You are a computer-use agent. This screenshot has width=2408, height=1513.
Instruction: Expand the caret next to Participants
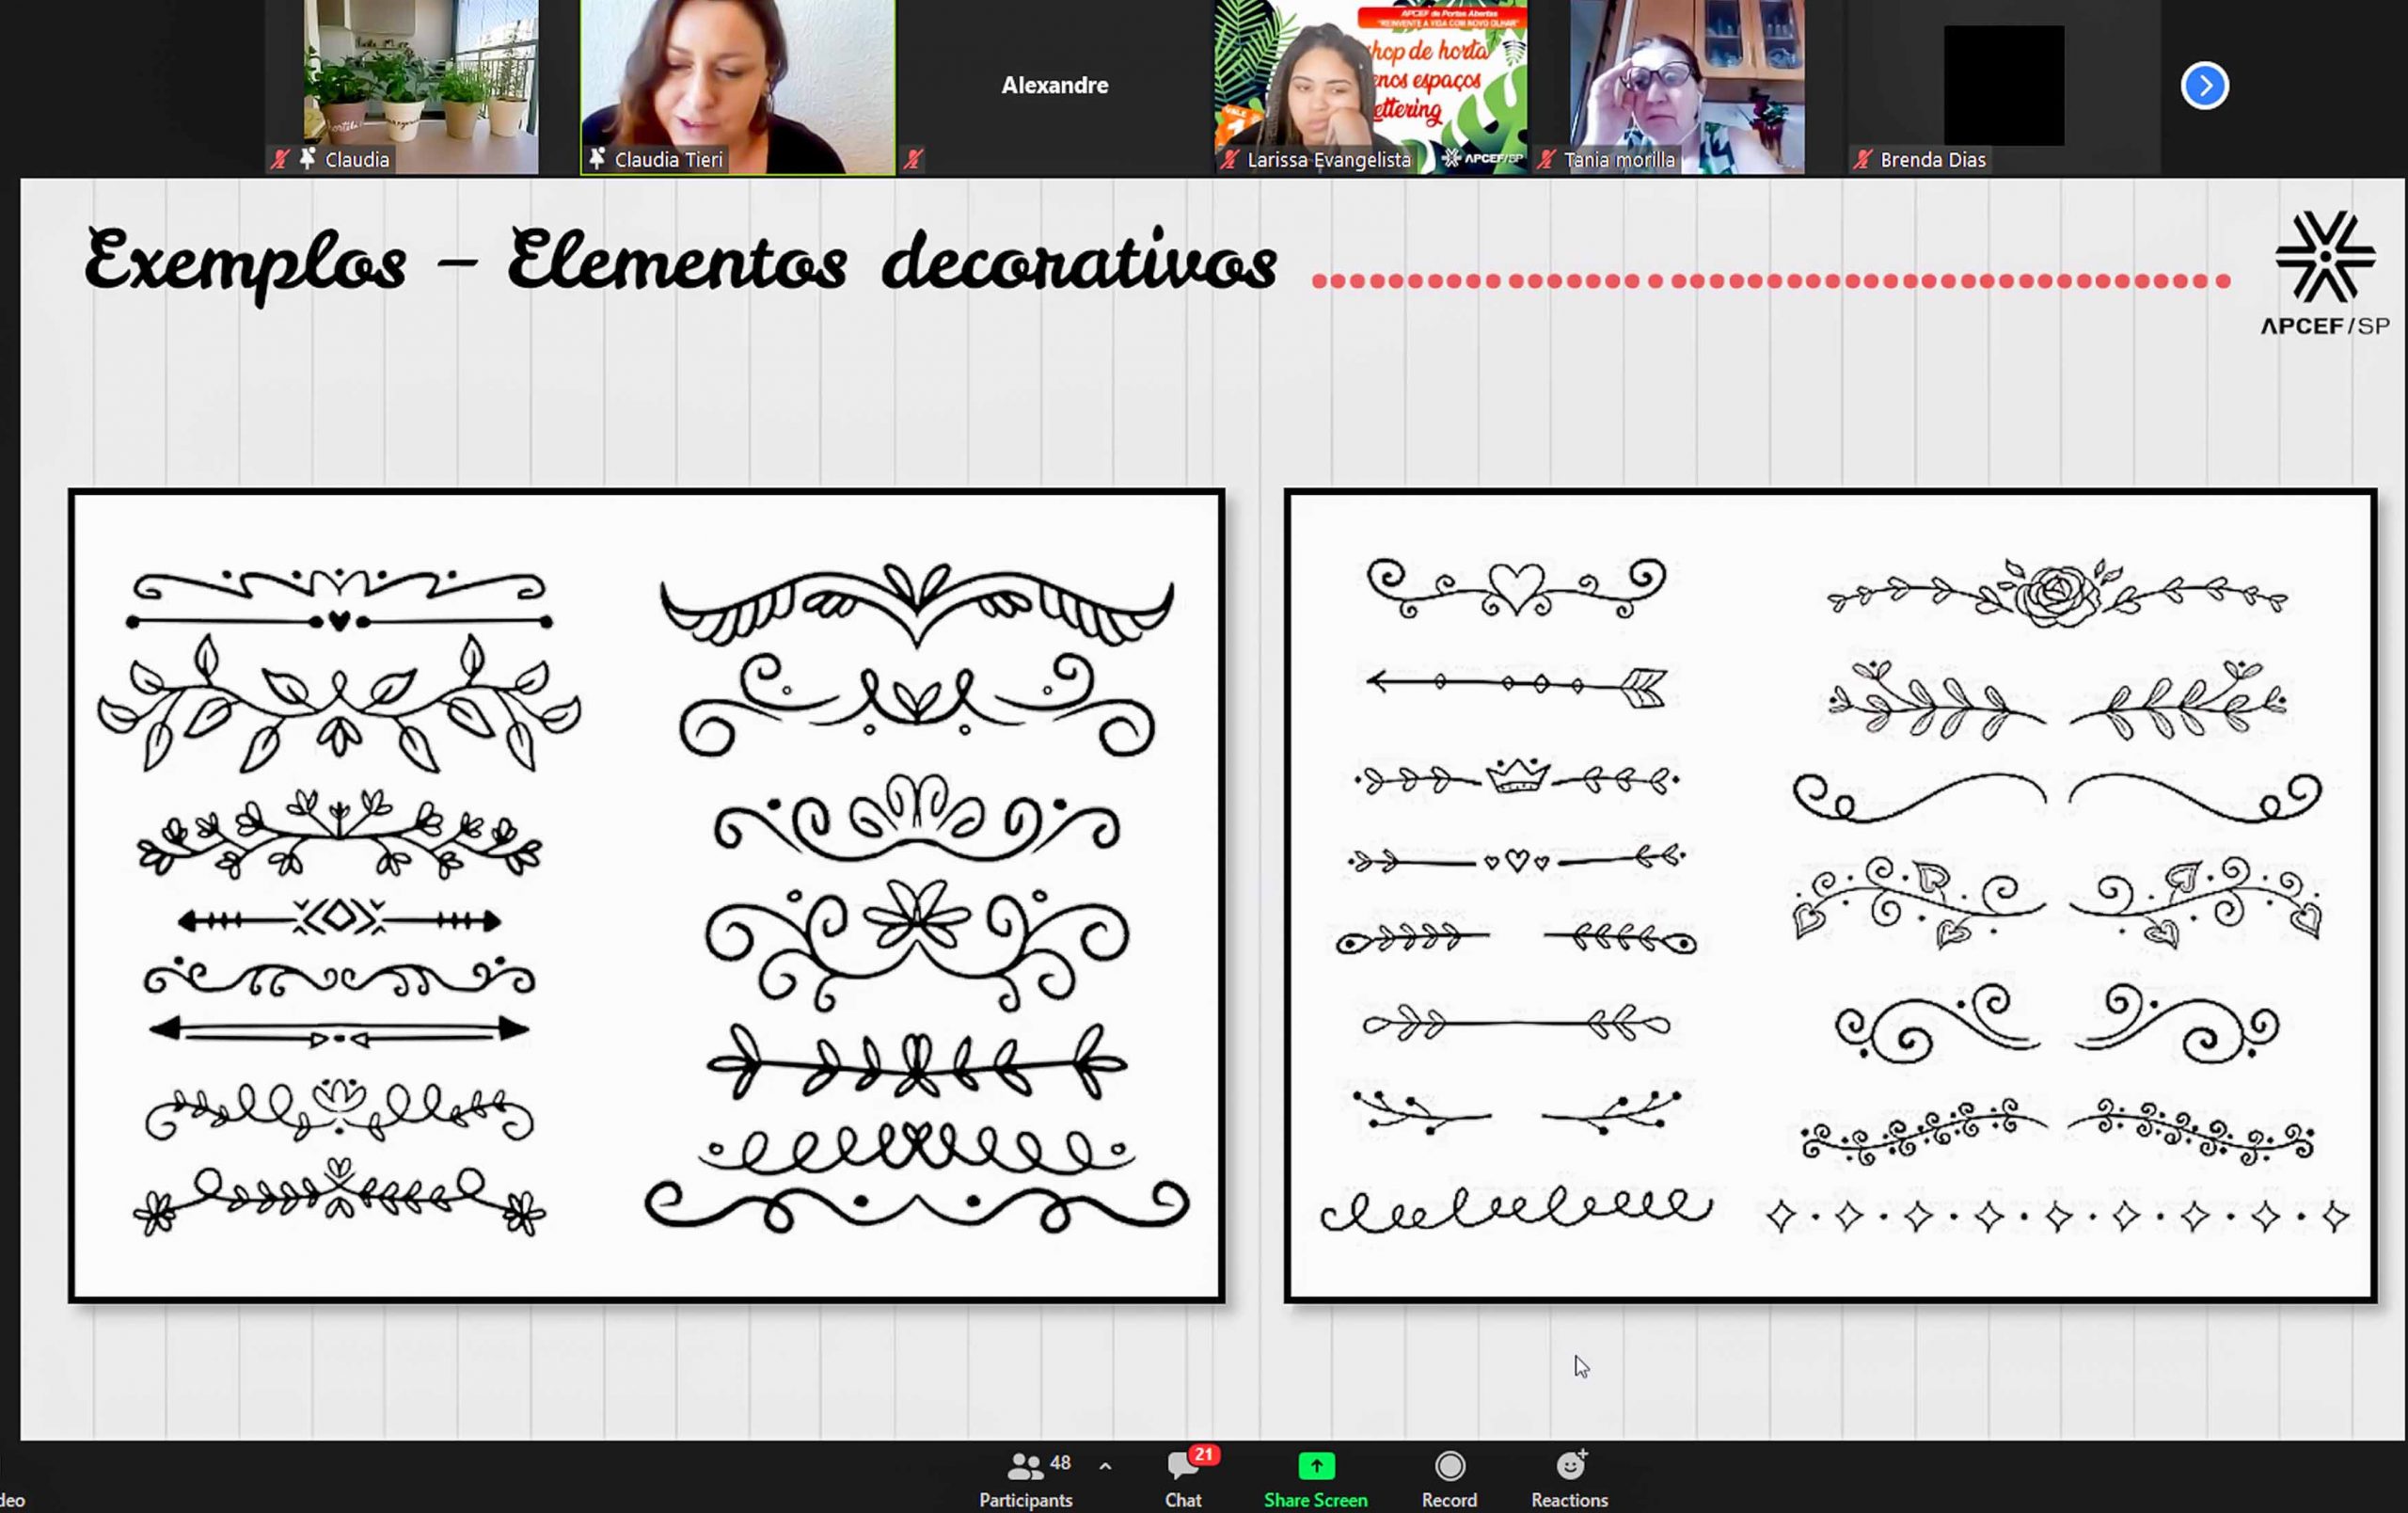1105,1466
